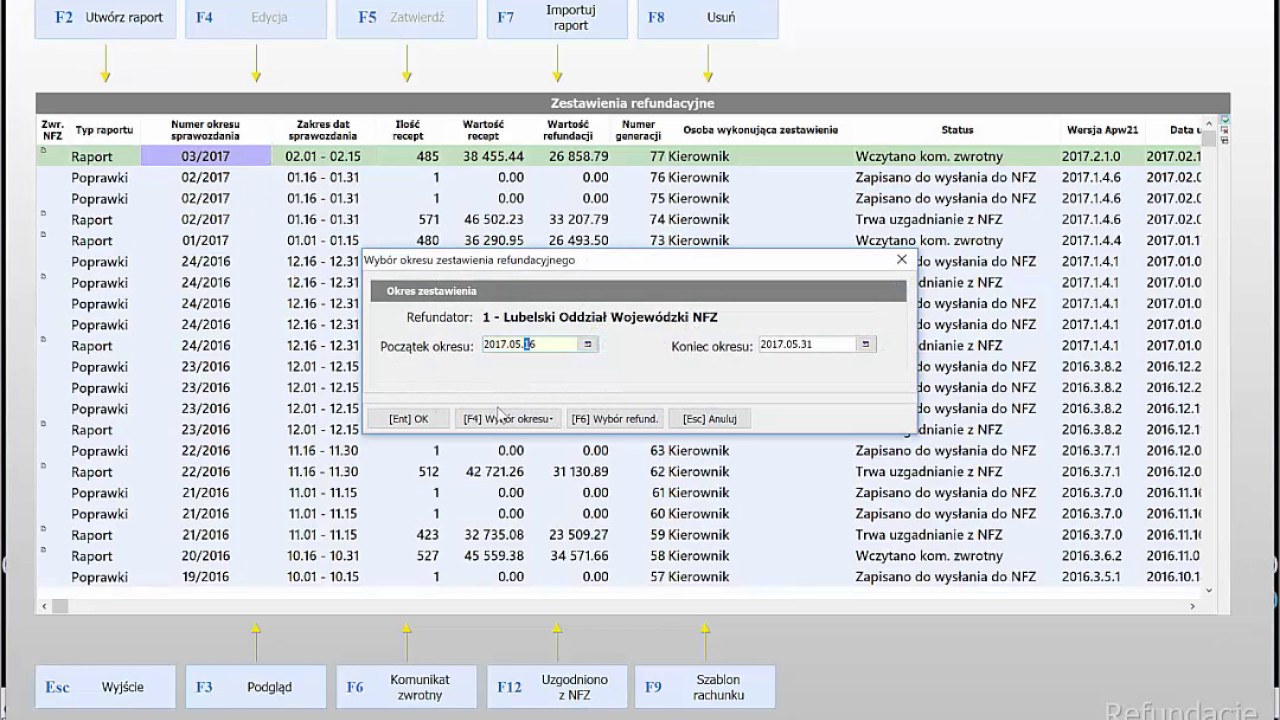Click the Numer generacji column header
The height and width of the screenshot is (720, 1280).
[x=638, y=130]
